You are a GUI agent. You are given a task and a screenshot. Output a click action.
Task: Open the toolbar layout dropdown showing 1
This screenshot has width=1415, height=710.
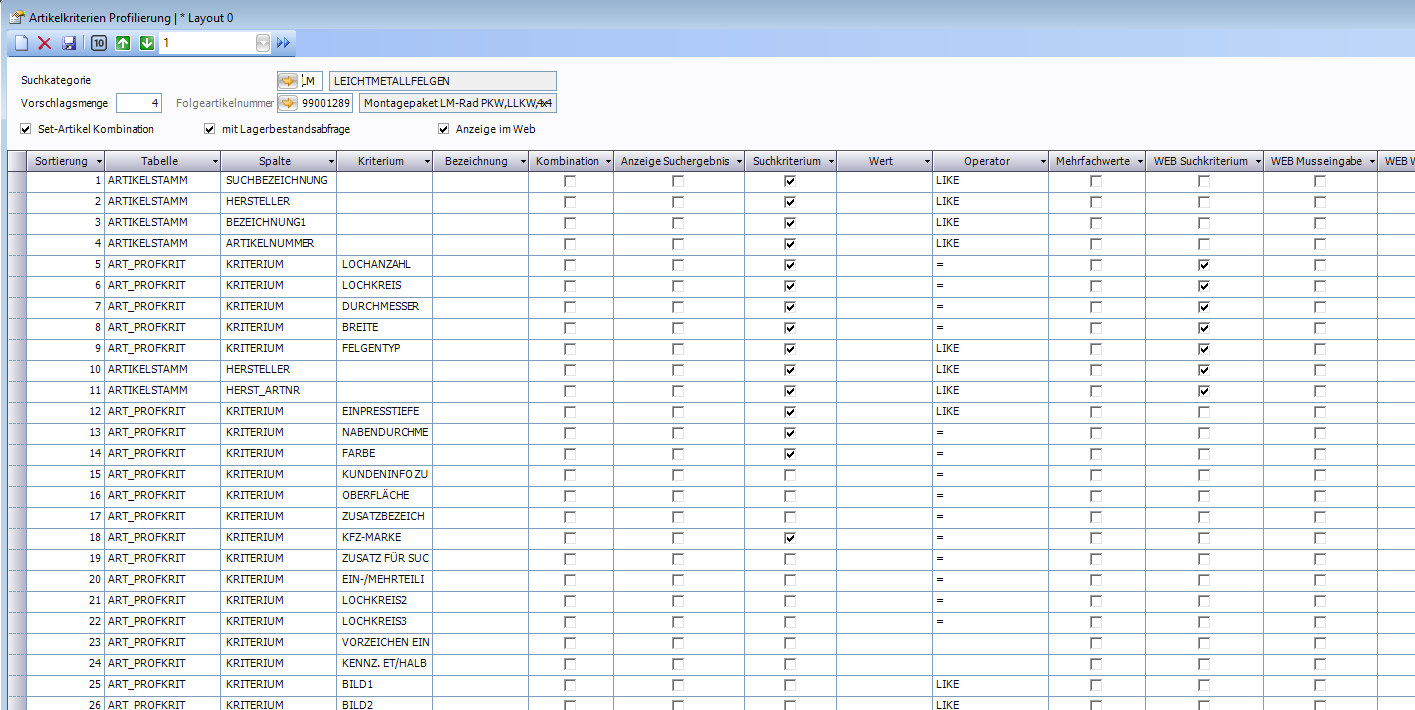pos(263,43)
